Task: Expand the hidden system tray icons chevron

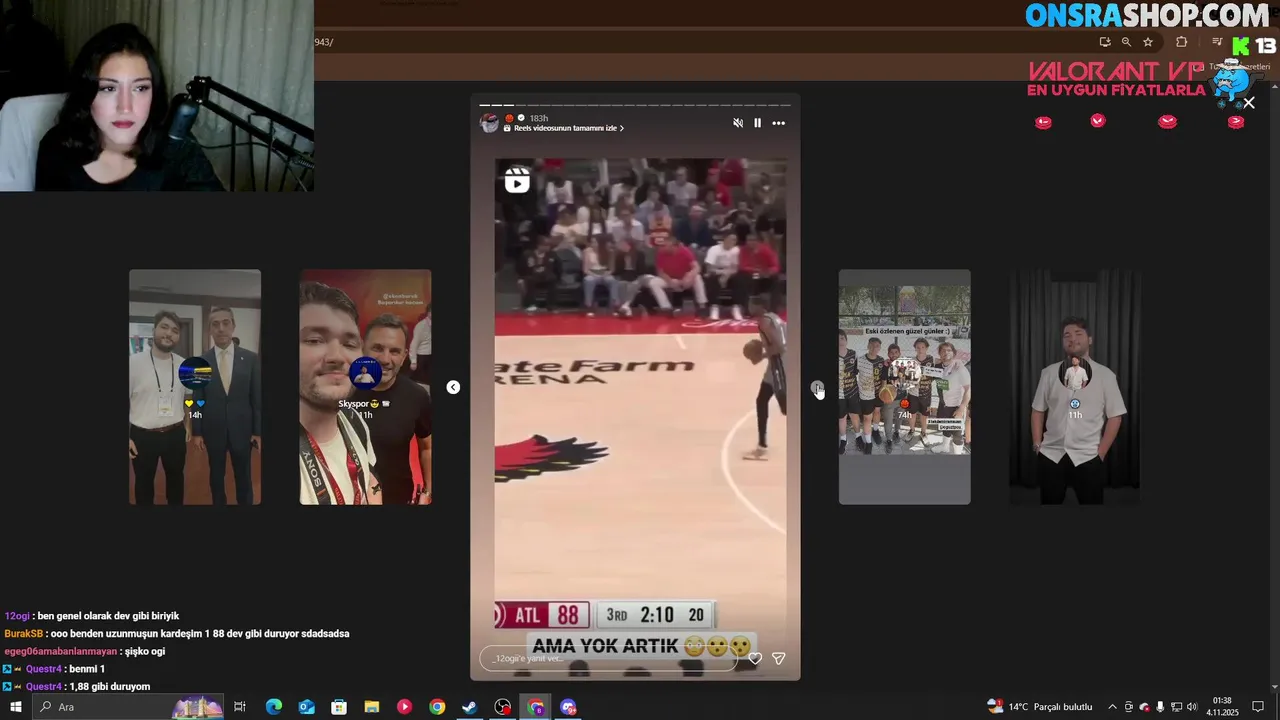Action: coord(1112,707)
